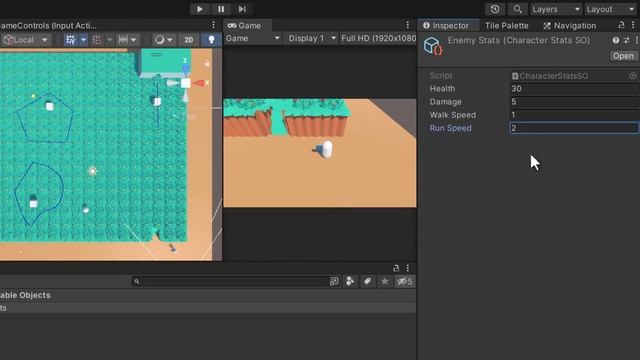The height and width of the screenshot is (360, 640).
Task: Advance one frame with the Step button
Action: tap(242, 9)
